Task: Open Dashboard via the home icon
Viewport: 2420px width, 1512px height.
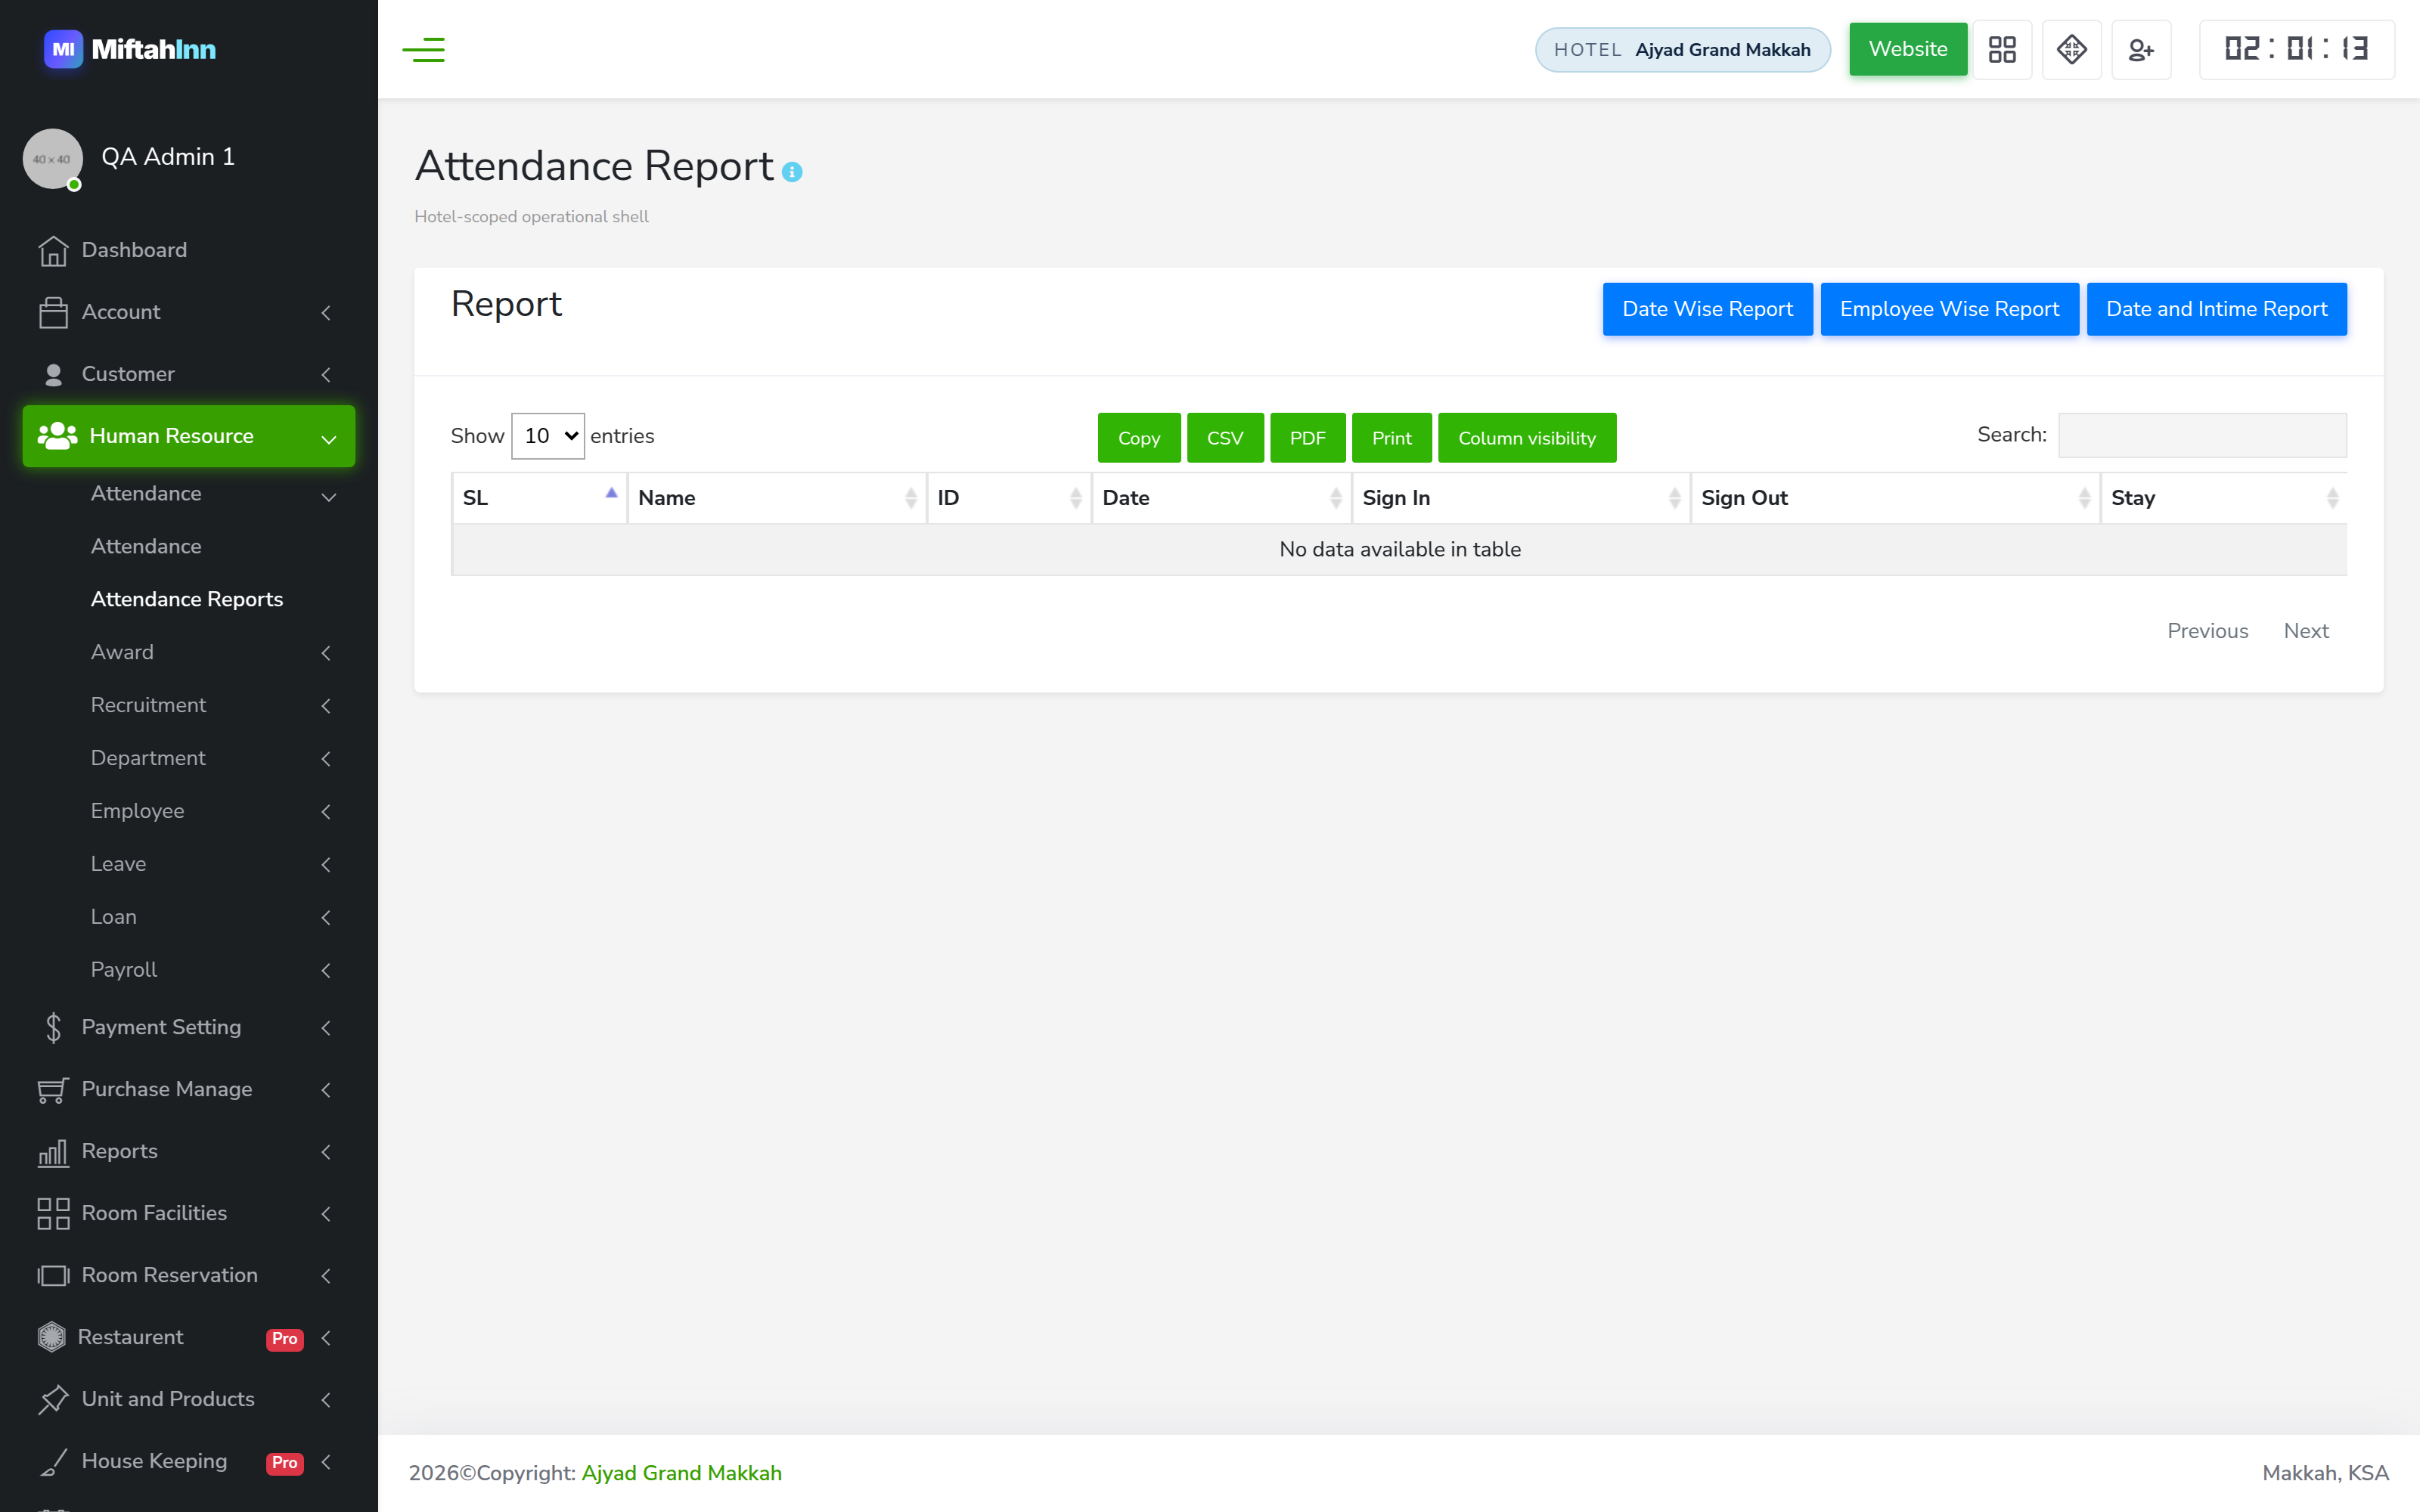Action: click(53, 250)
